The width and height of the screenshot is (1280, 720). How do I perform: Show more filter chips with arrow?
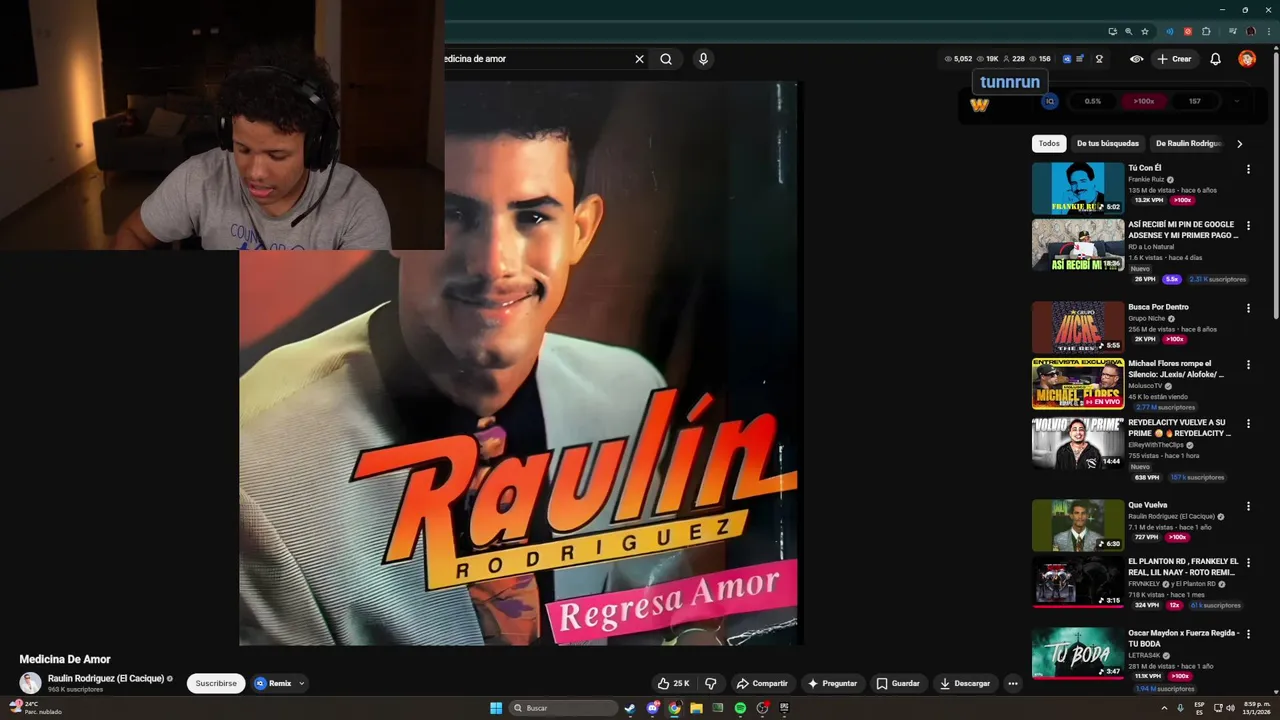point(1239,144)
